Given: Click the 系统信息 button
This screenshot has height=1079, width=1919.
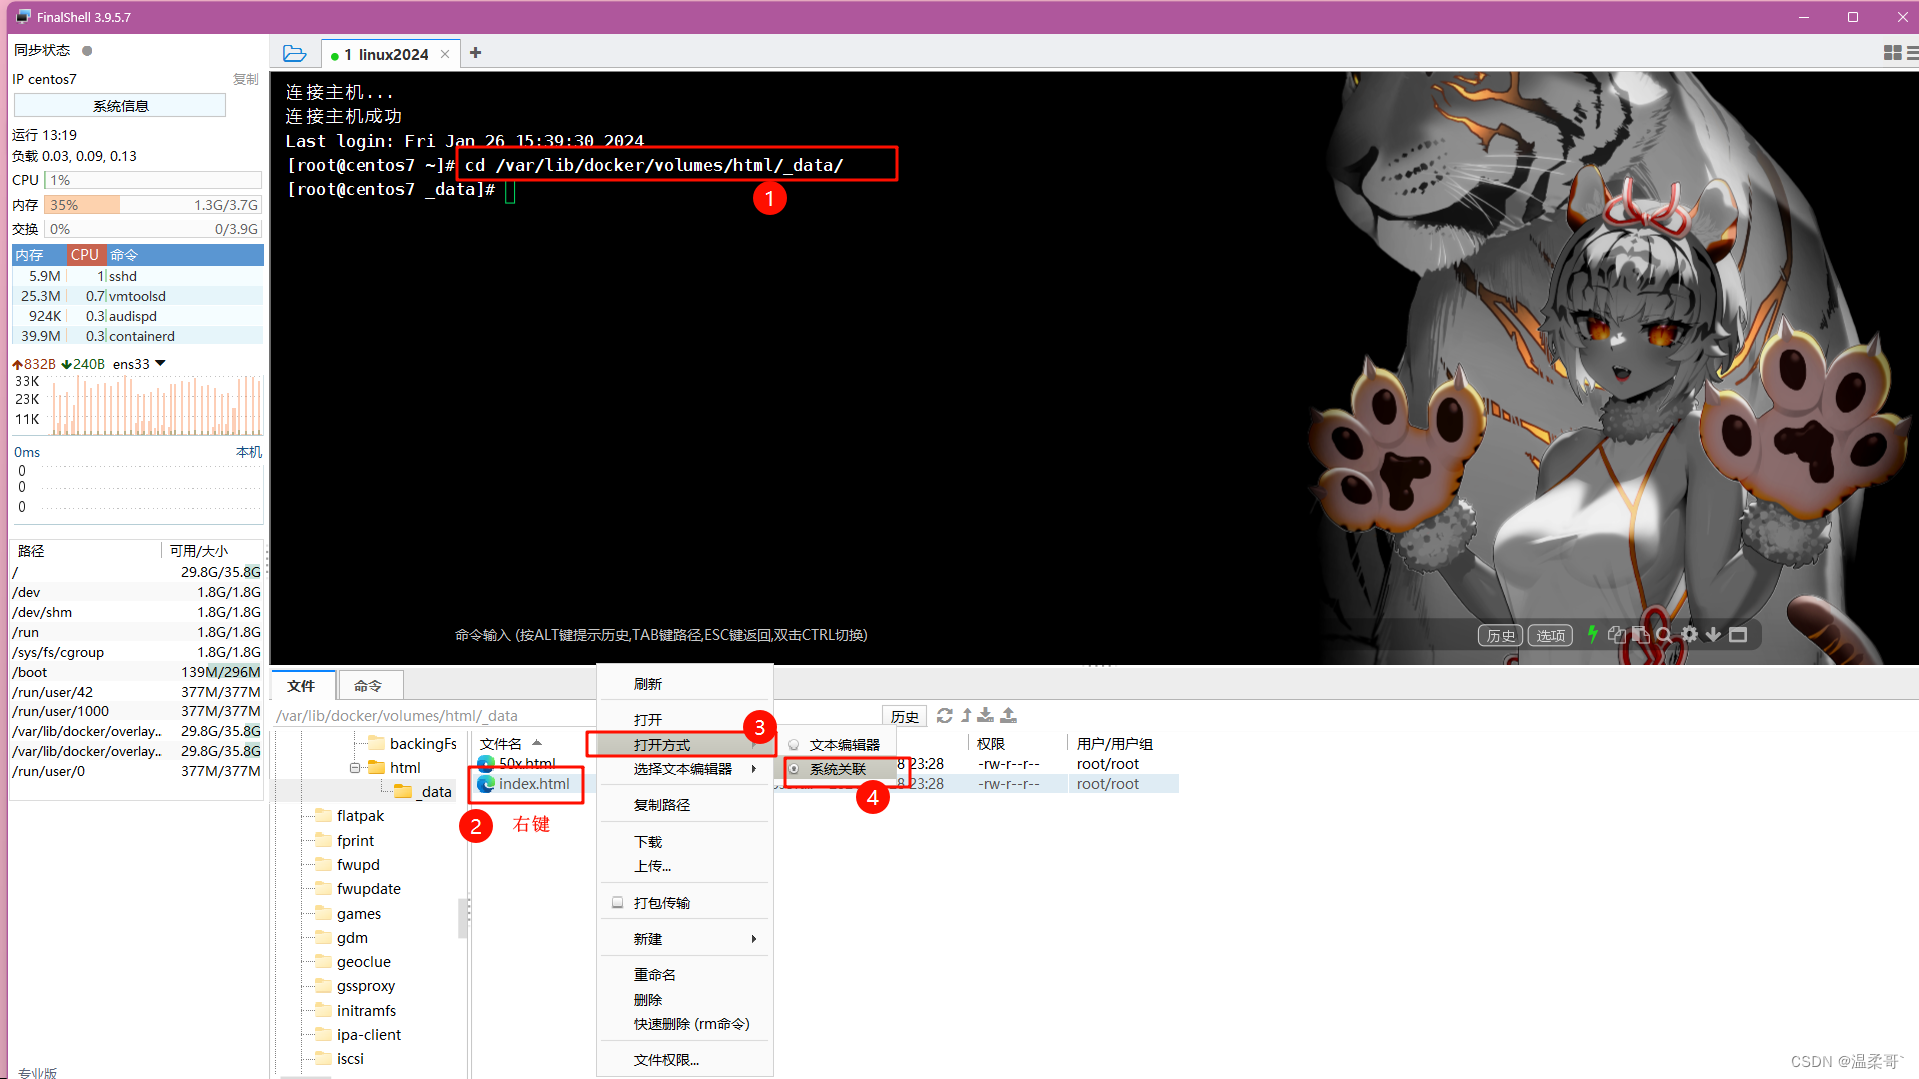Looking at the screenshot, I should click(x=120, y=105).
